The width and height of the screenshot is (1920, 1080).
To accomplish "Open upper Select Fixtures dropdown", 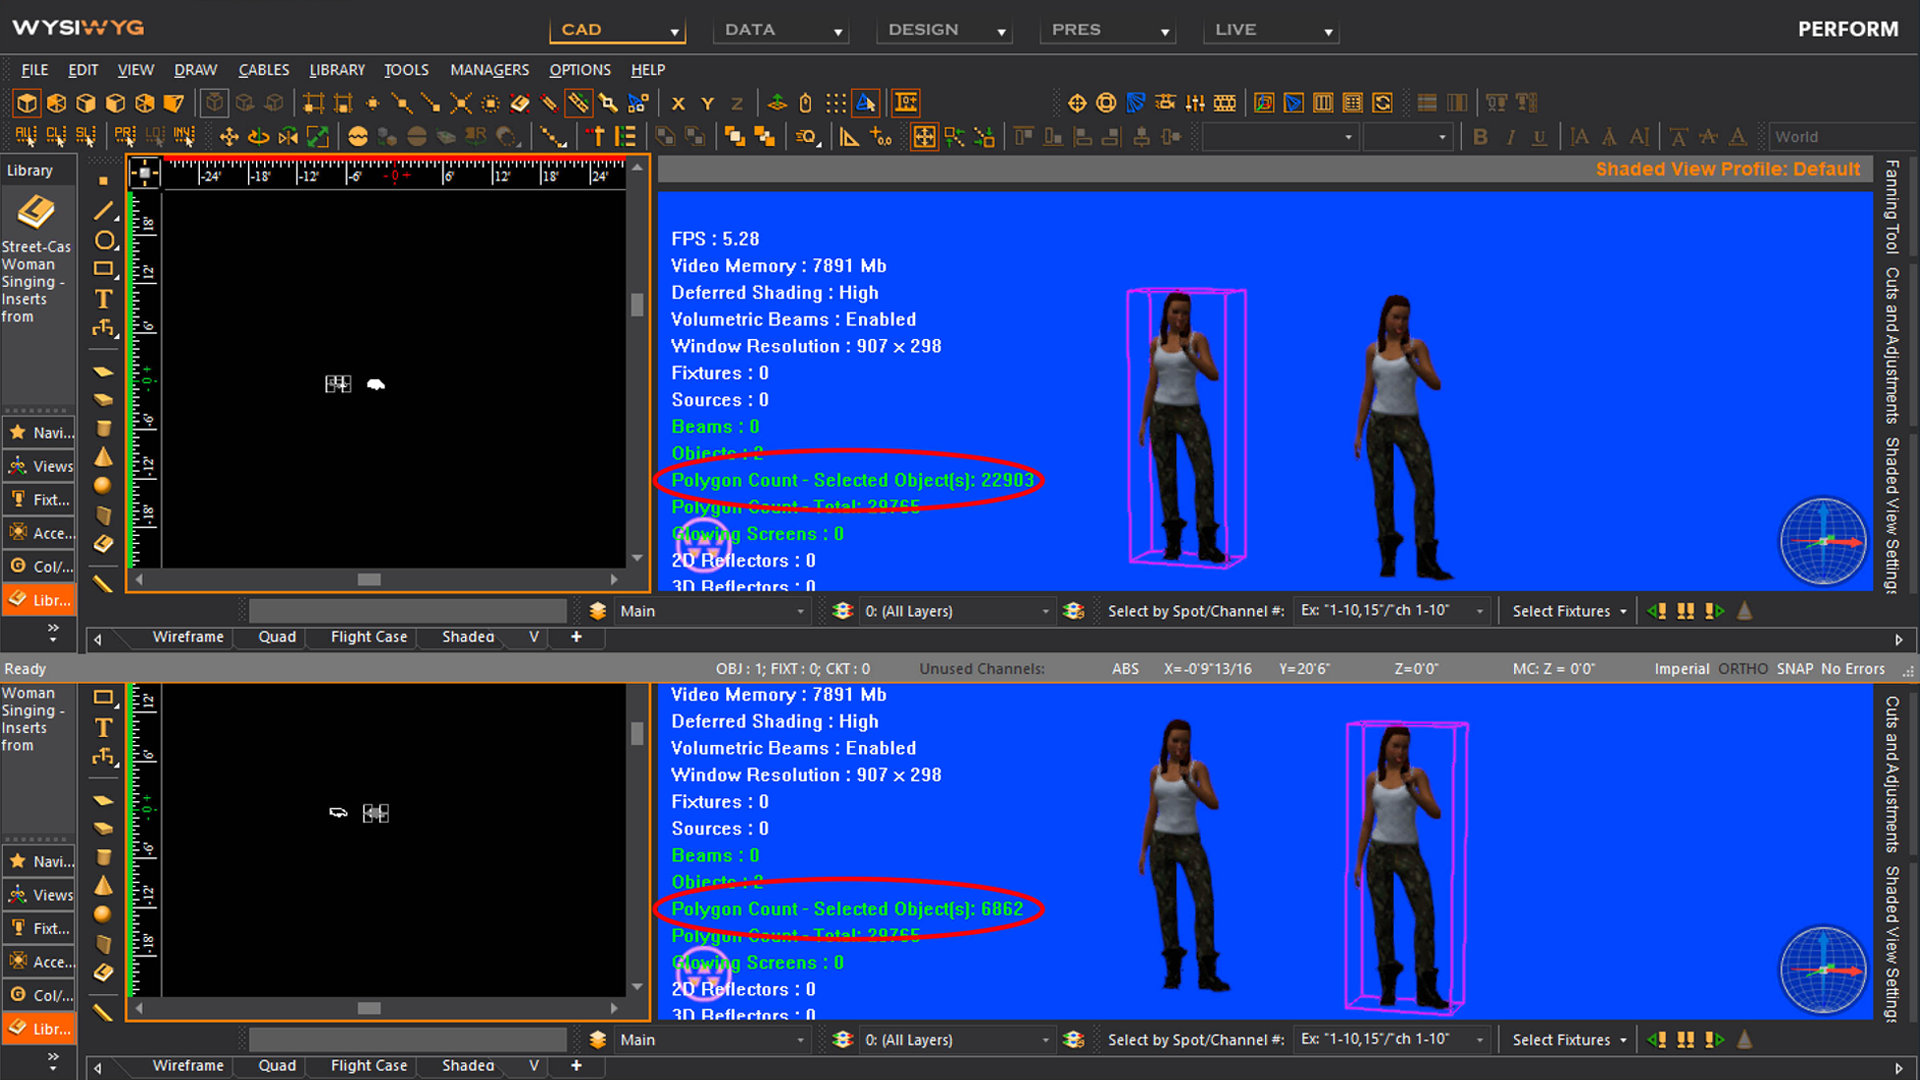I will [x=1569, y=611].
